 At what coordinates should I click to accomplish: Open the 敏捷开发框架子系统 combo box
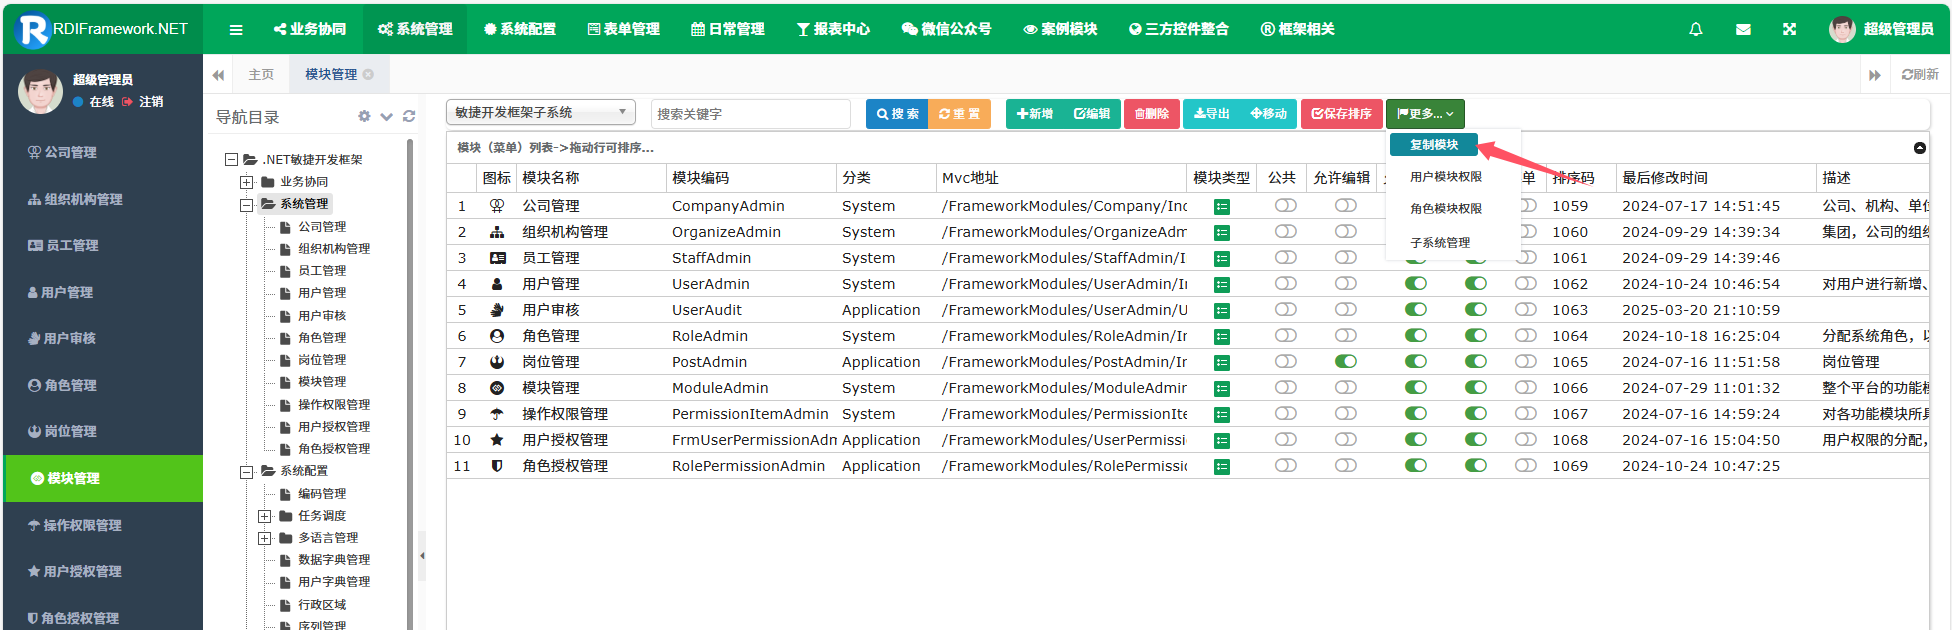tap(541, 113)
